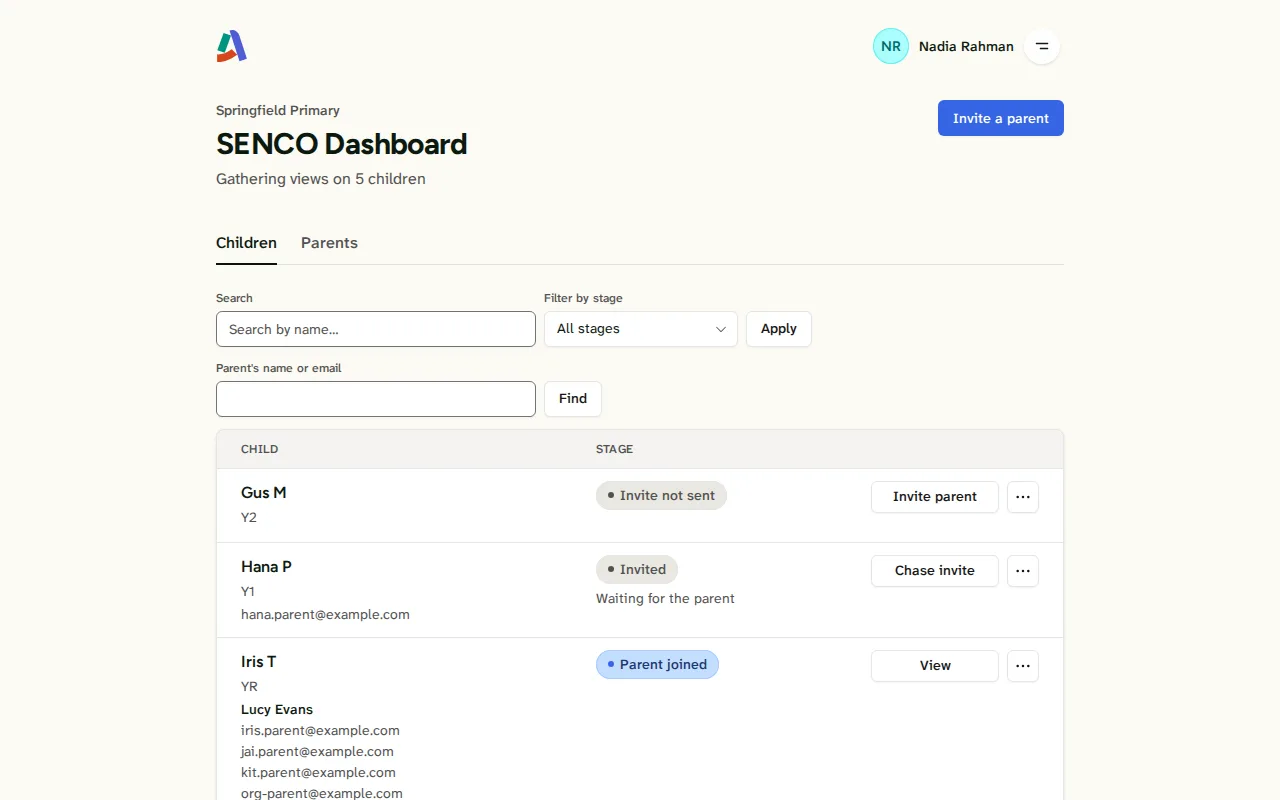Select the Children tab
The image size is (1280, 800).
246,243
